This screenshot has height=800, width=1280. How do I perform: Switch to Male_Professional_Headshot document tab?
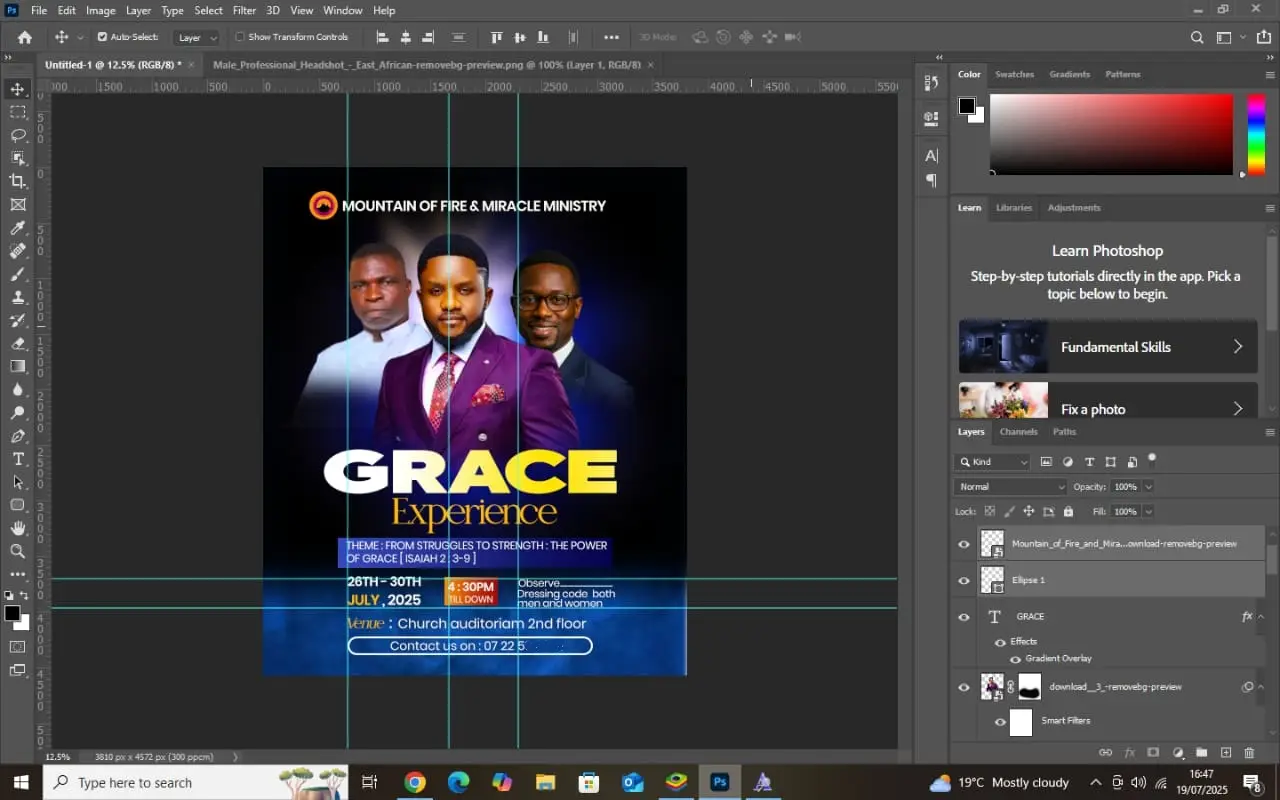pyautogui.click(x=427, y=64)
